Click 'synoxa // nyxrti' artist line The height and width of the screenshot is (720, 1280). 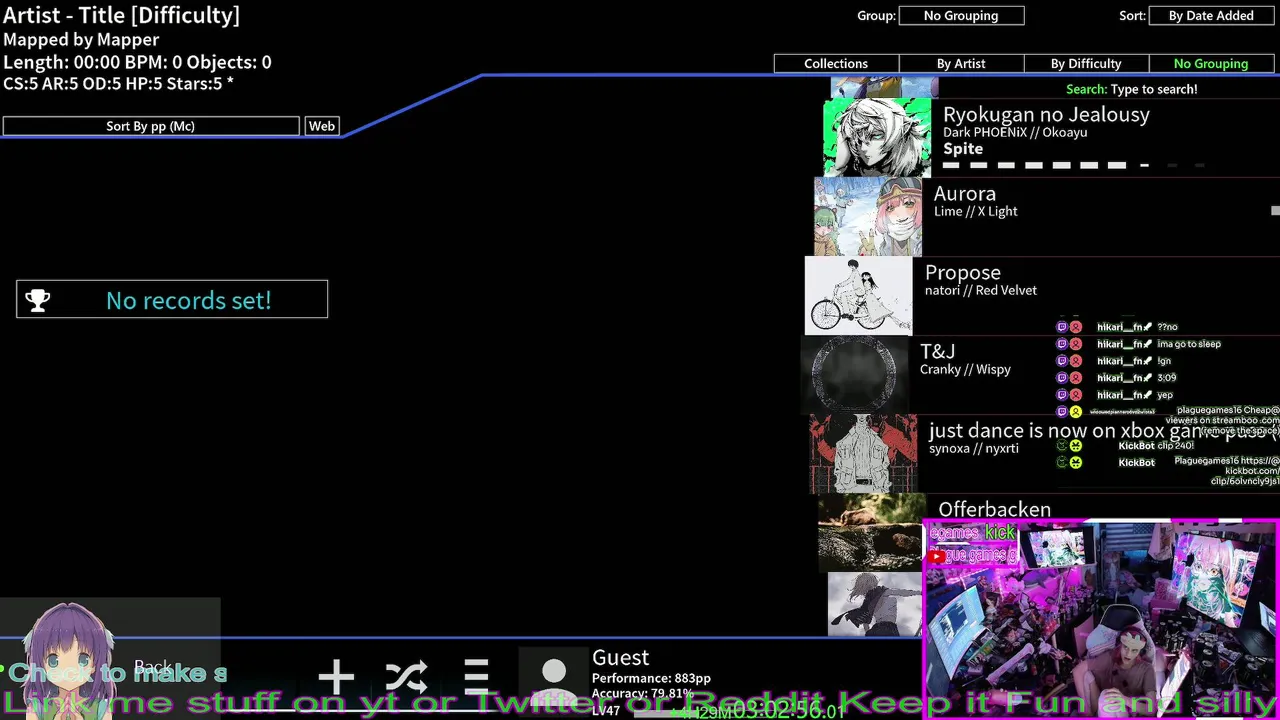pyautogui.click(x=974, y=448)
